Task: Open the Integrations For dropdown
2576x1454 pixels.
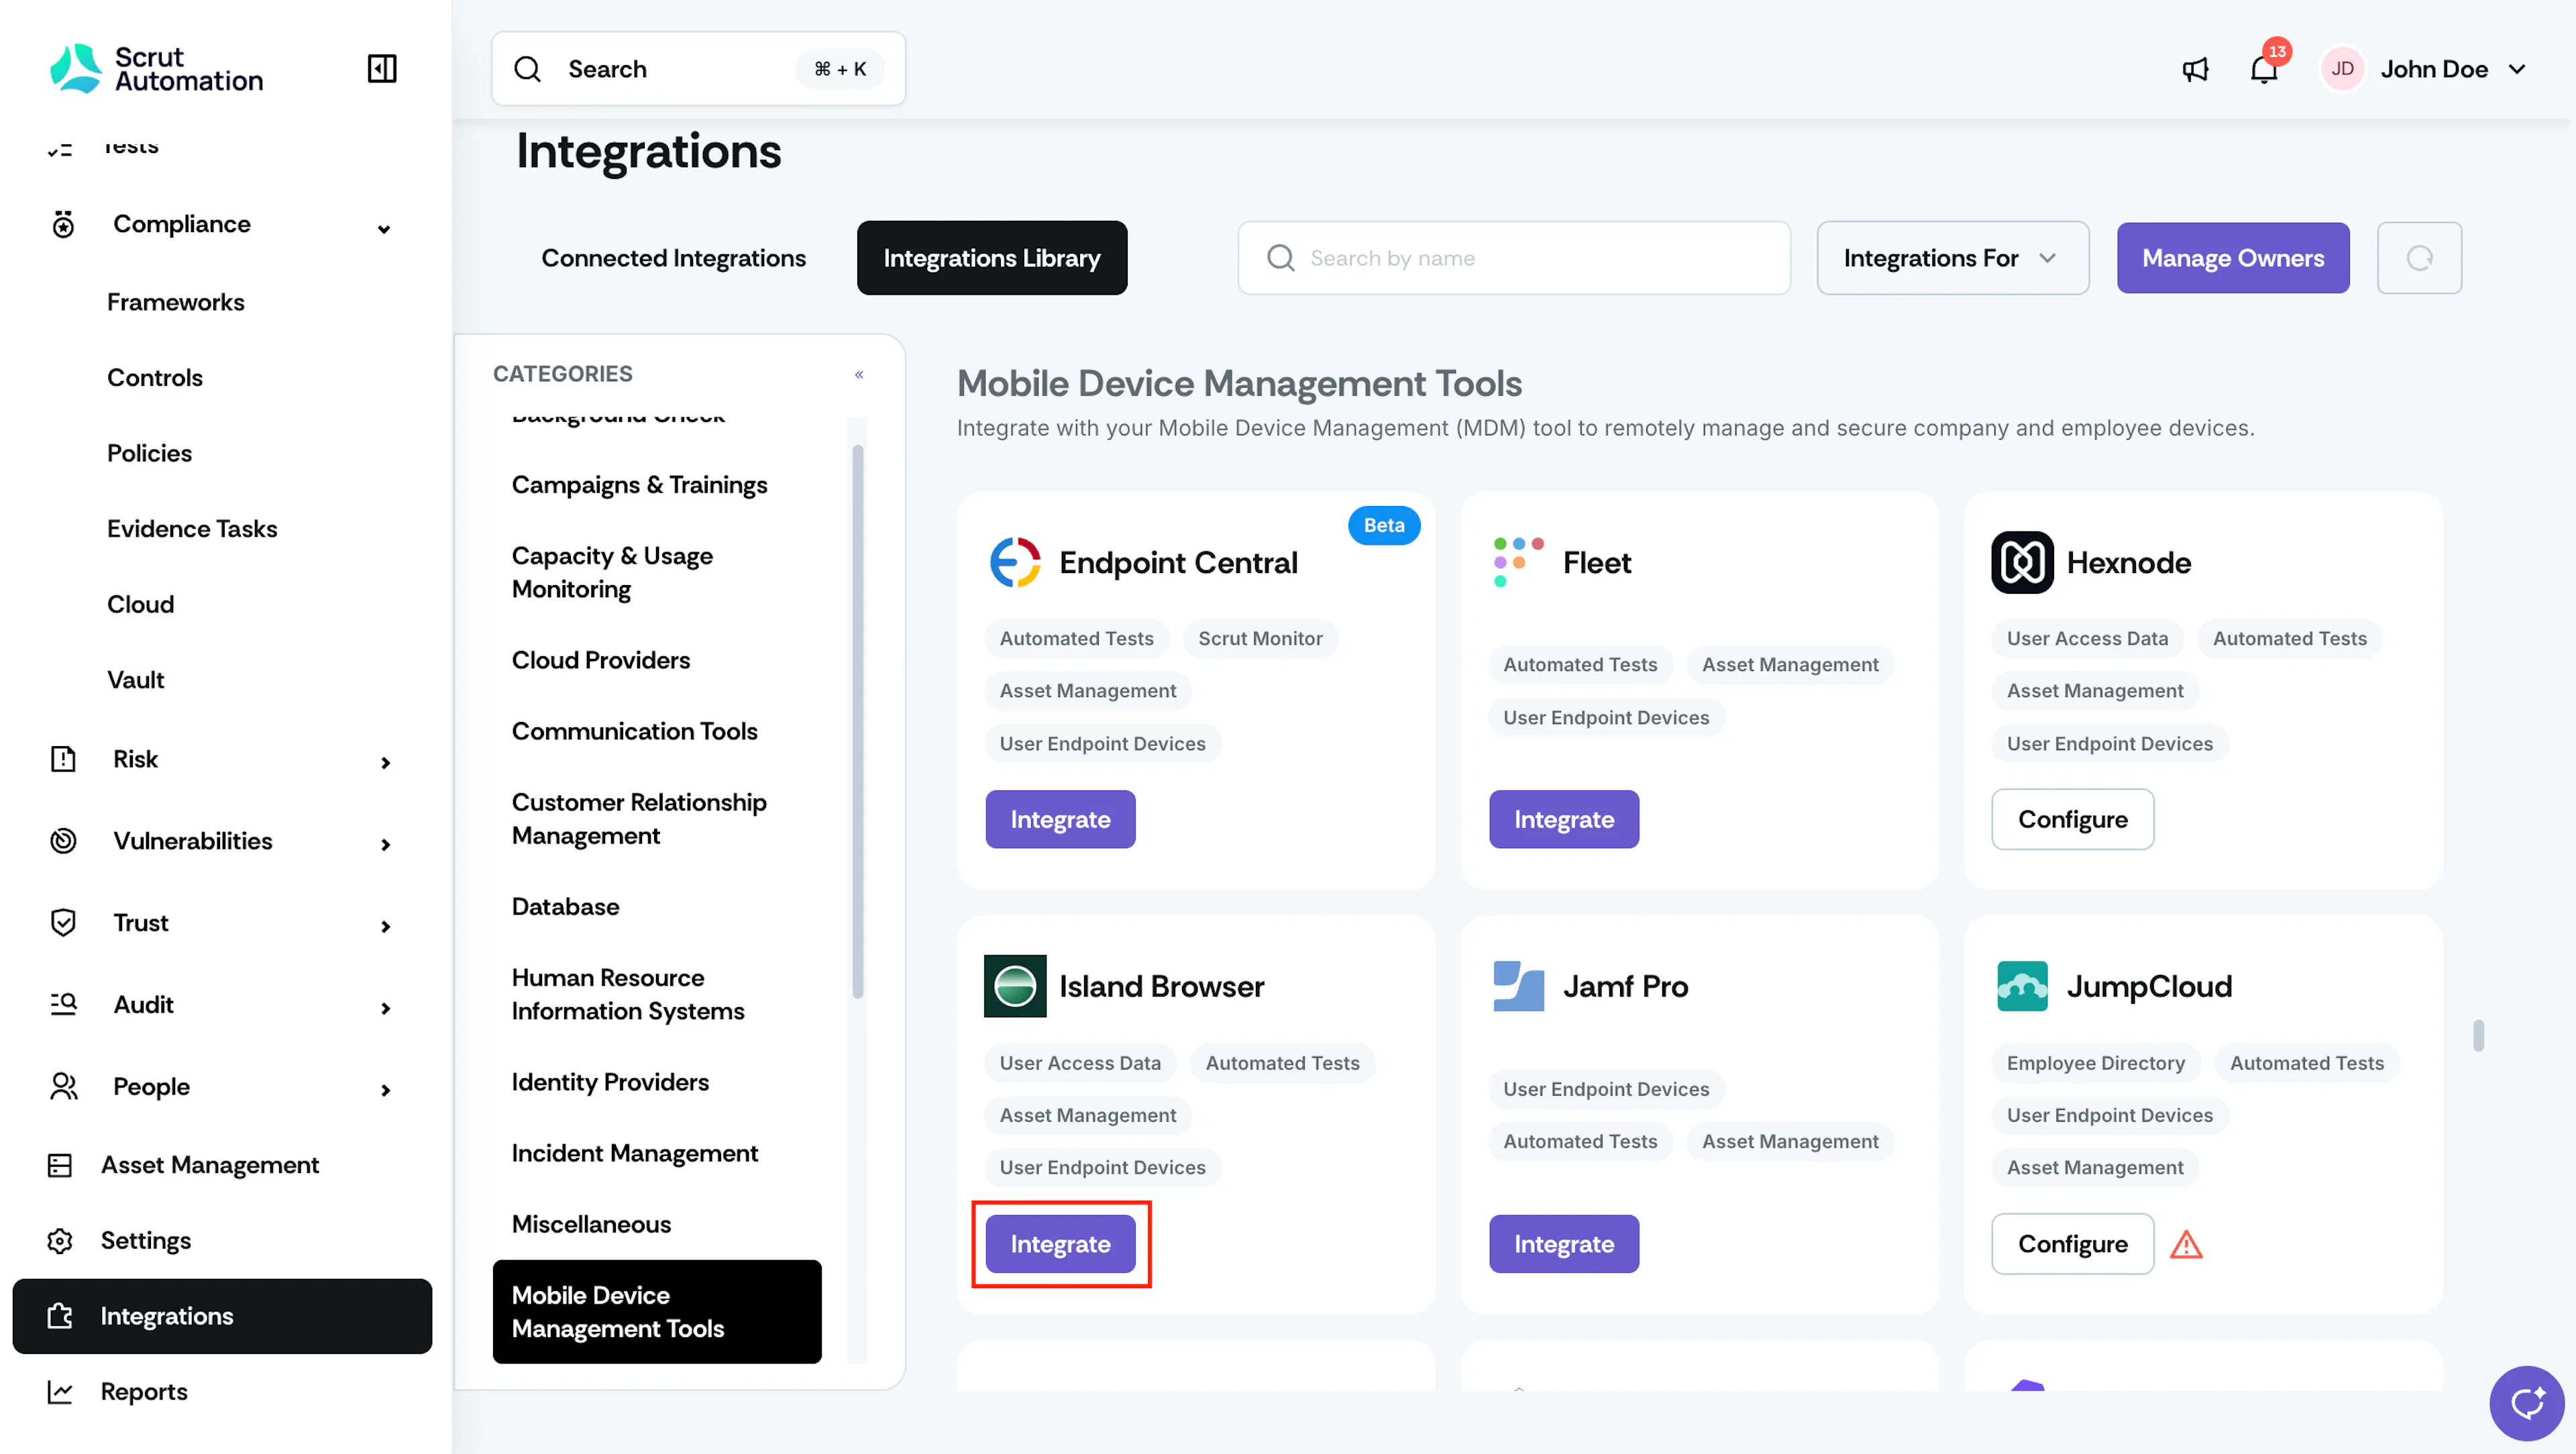Action: (x=1952, y=258)
